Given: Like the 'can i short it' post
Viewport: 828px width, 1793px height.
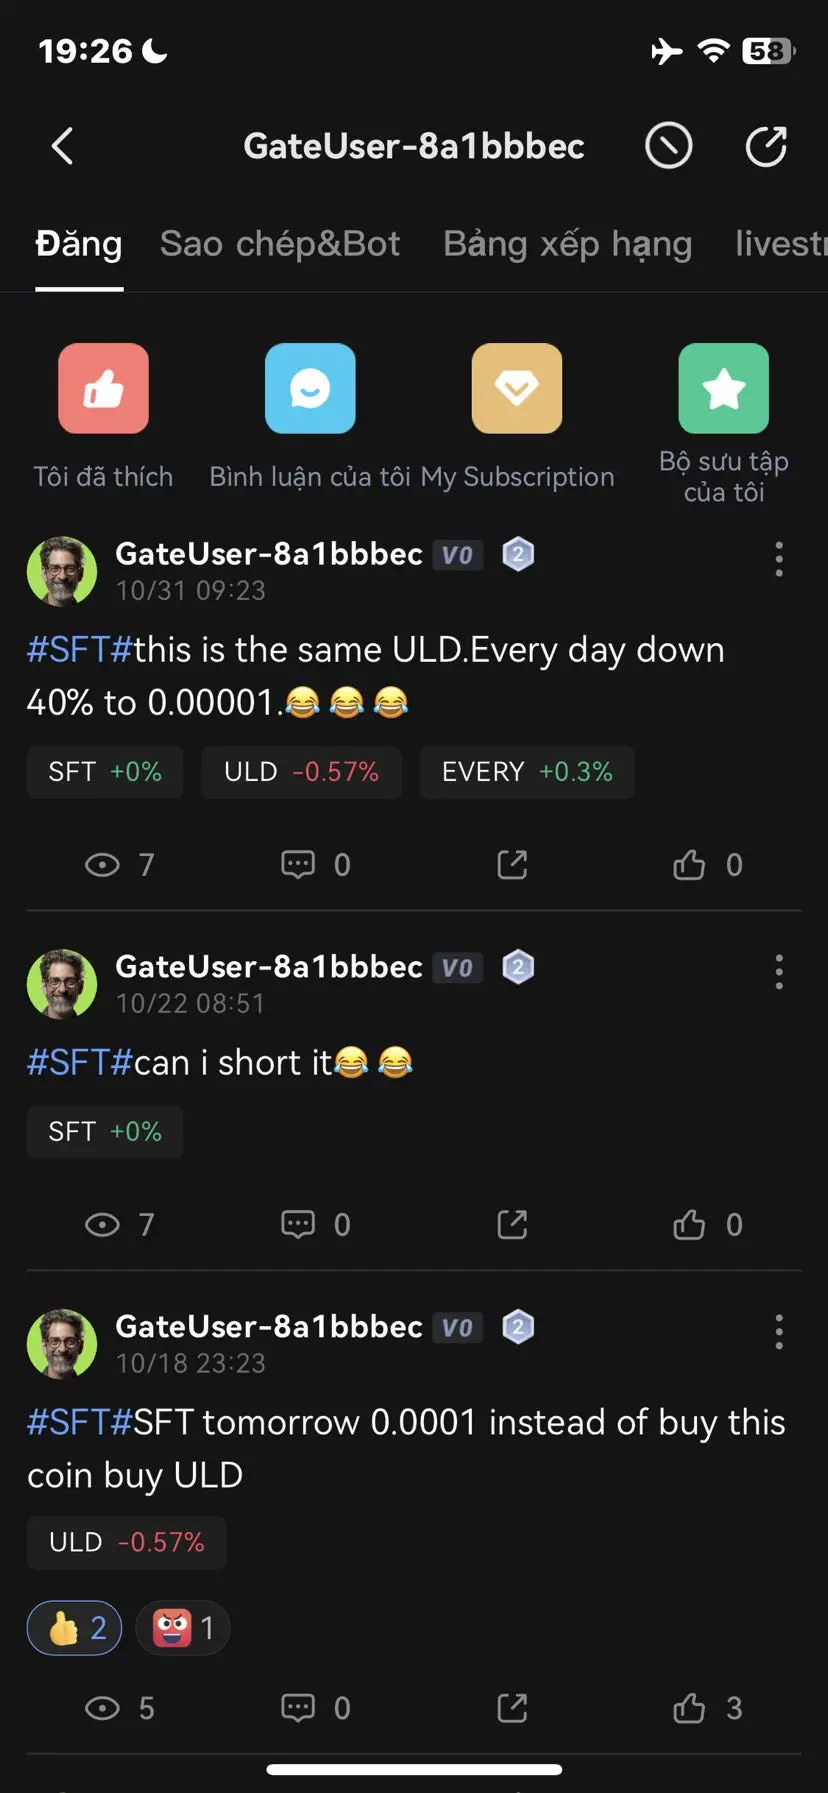Looking at the screenshot, I should 689,1224.
